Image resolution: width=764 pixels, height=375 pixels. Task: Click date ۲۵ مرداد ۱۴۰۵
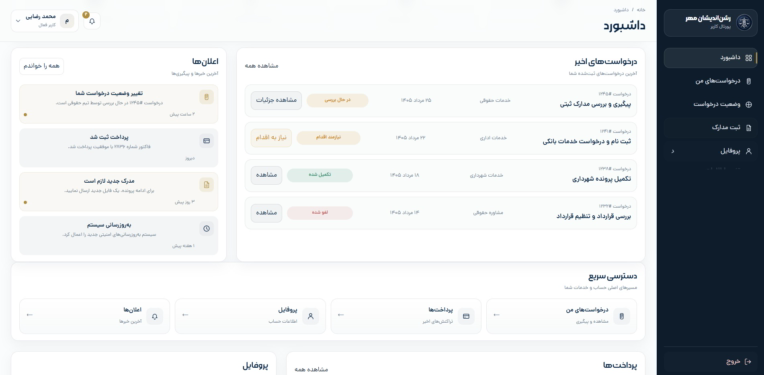[416, 100]
